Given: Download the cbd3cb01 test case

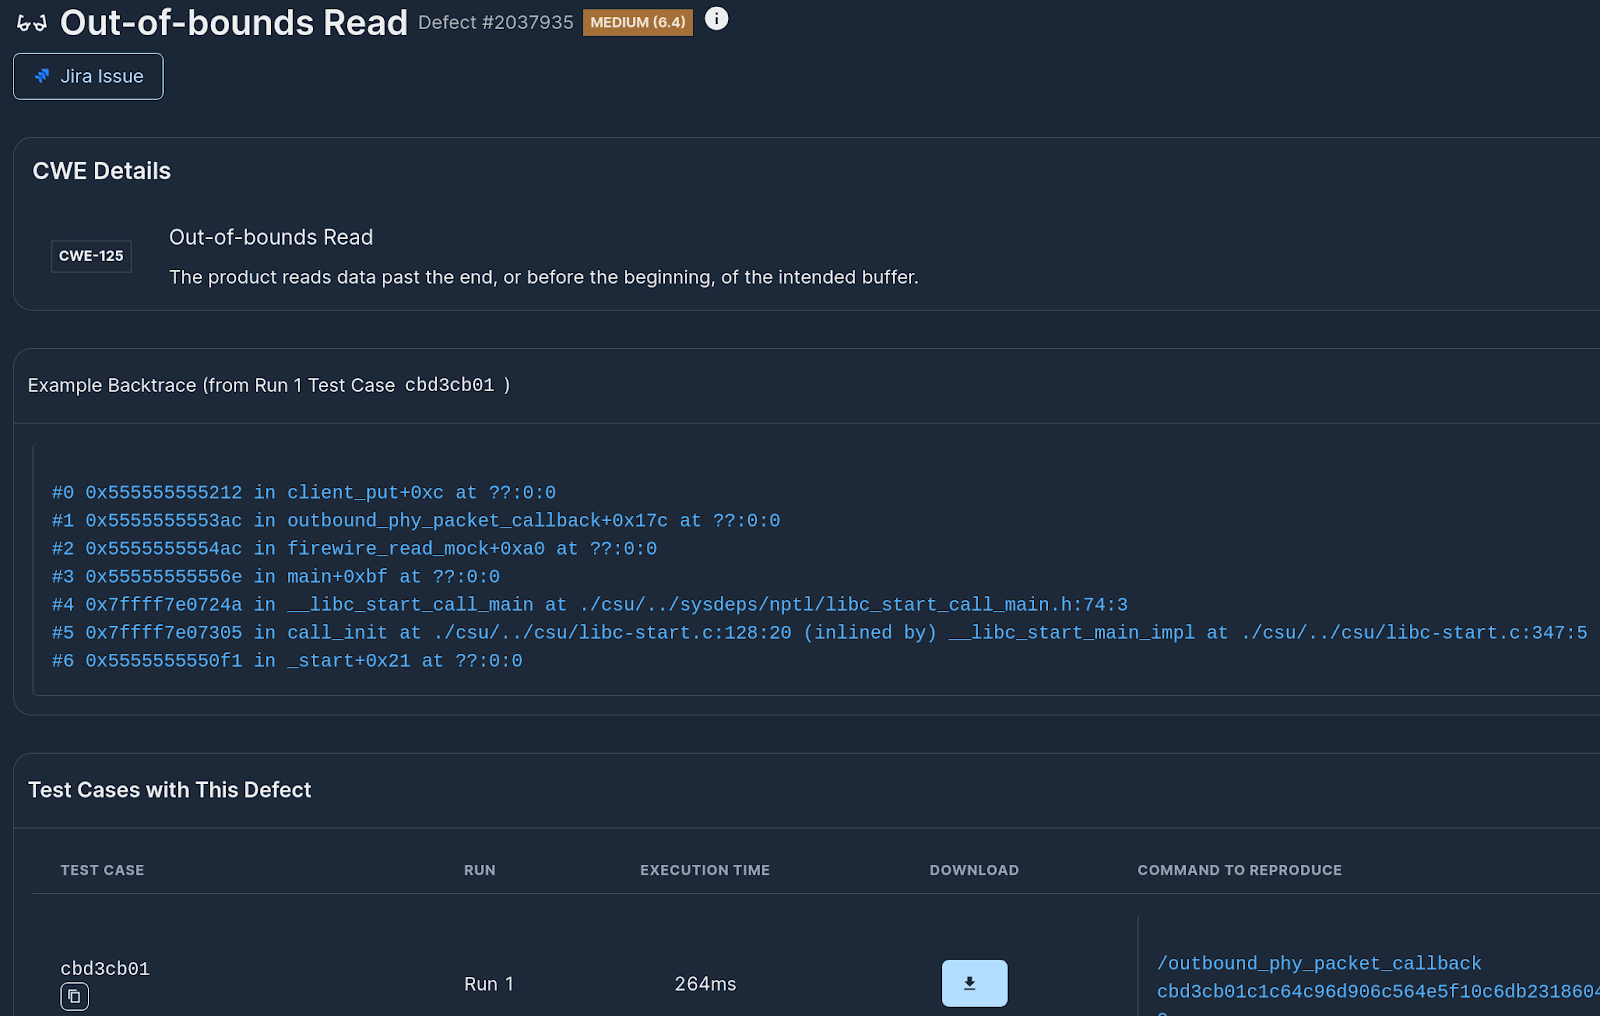Looking at the screenshot, I should coord(974,983).
